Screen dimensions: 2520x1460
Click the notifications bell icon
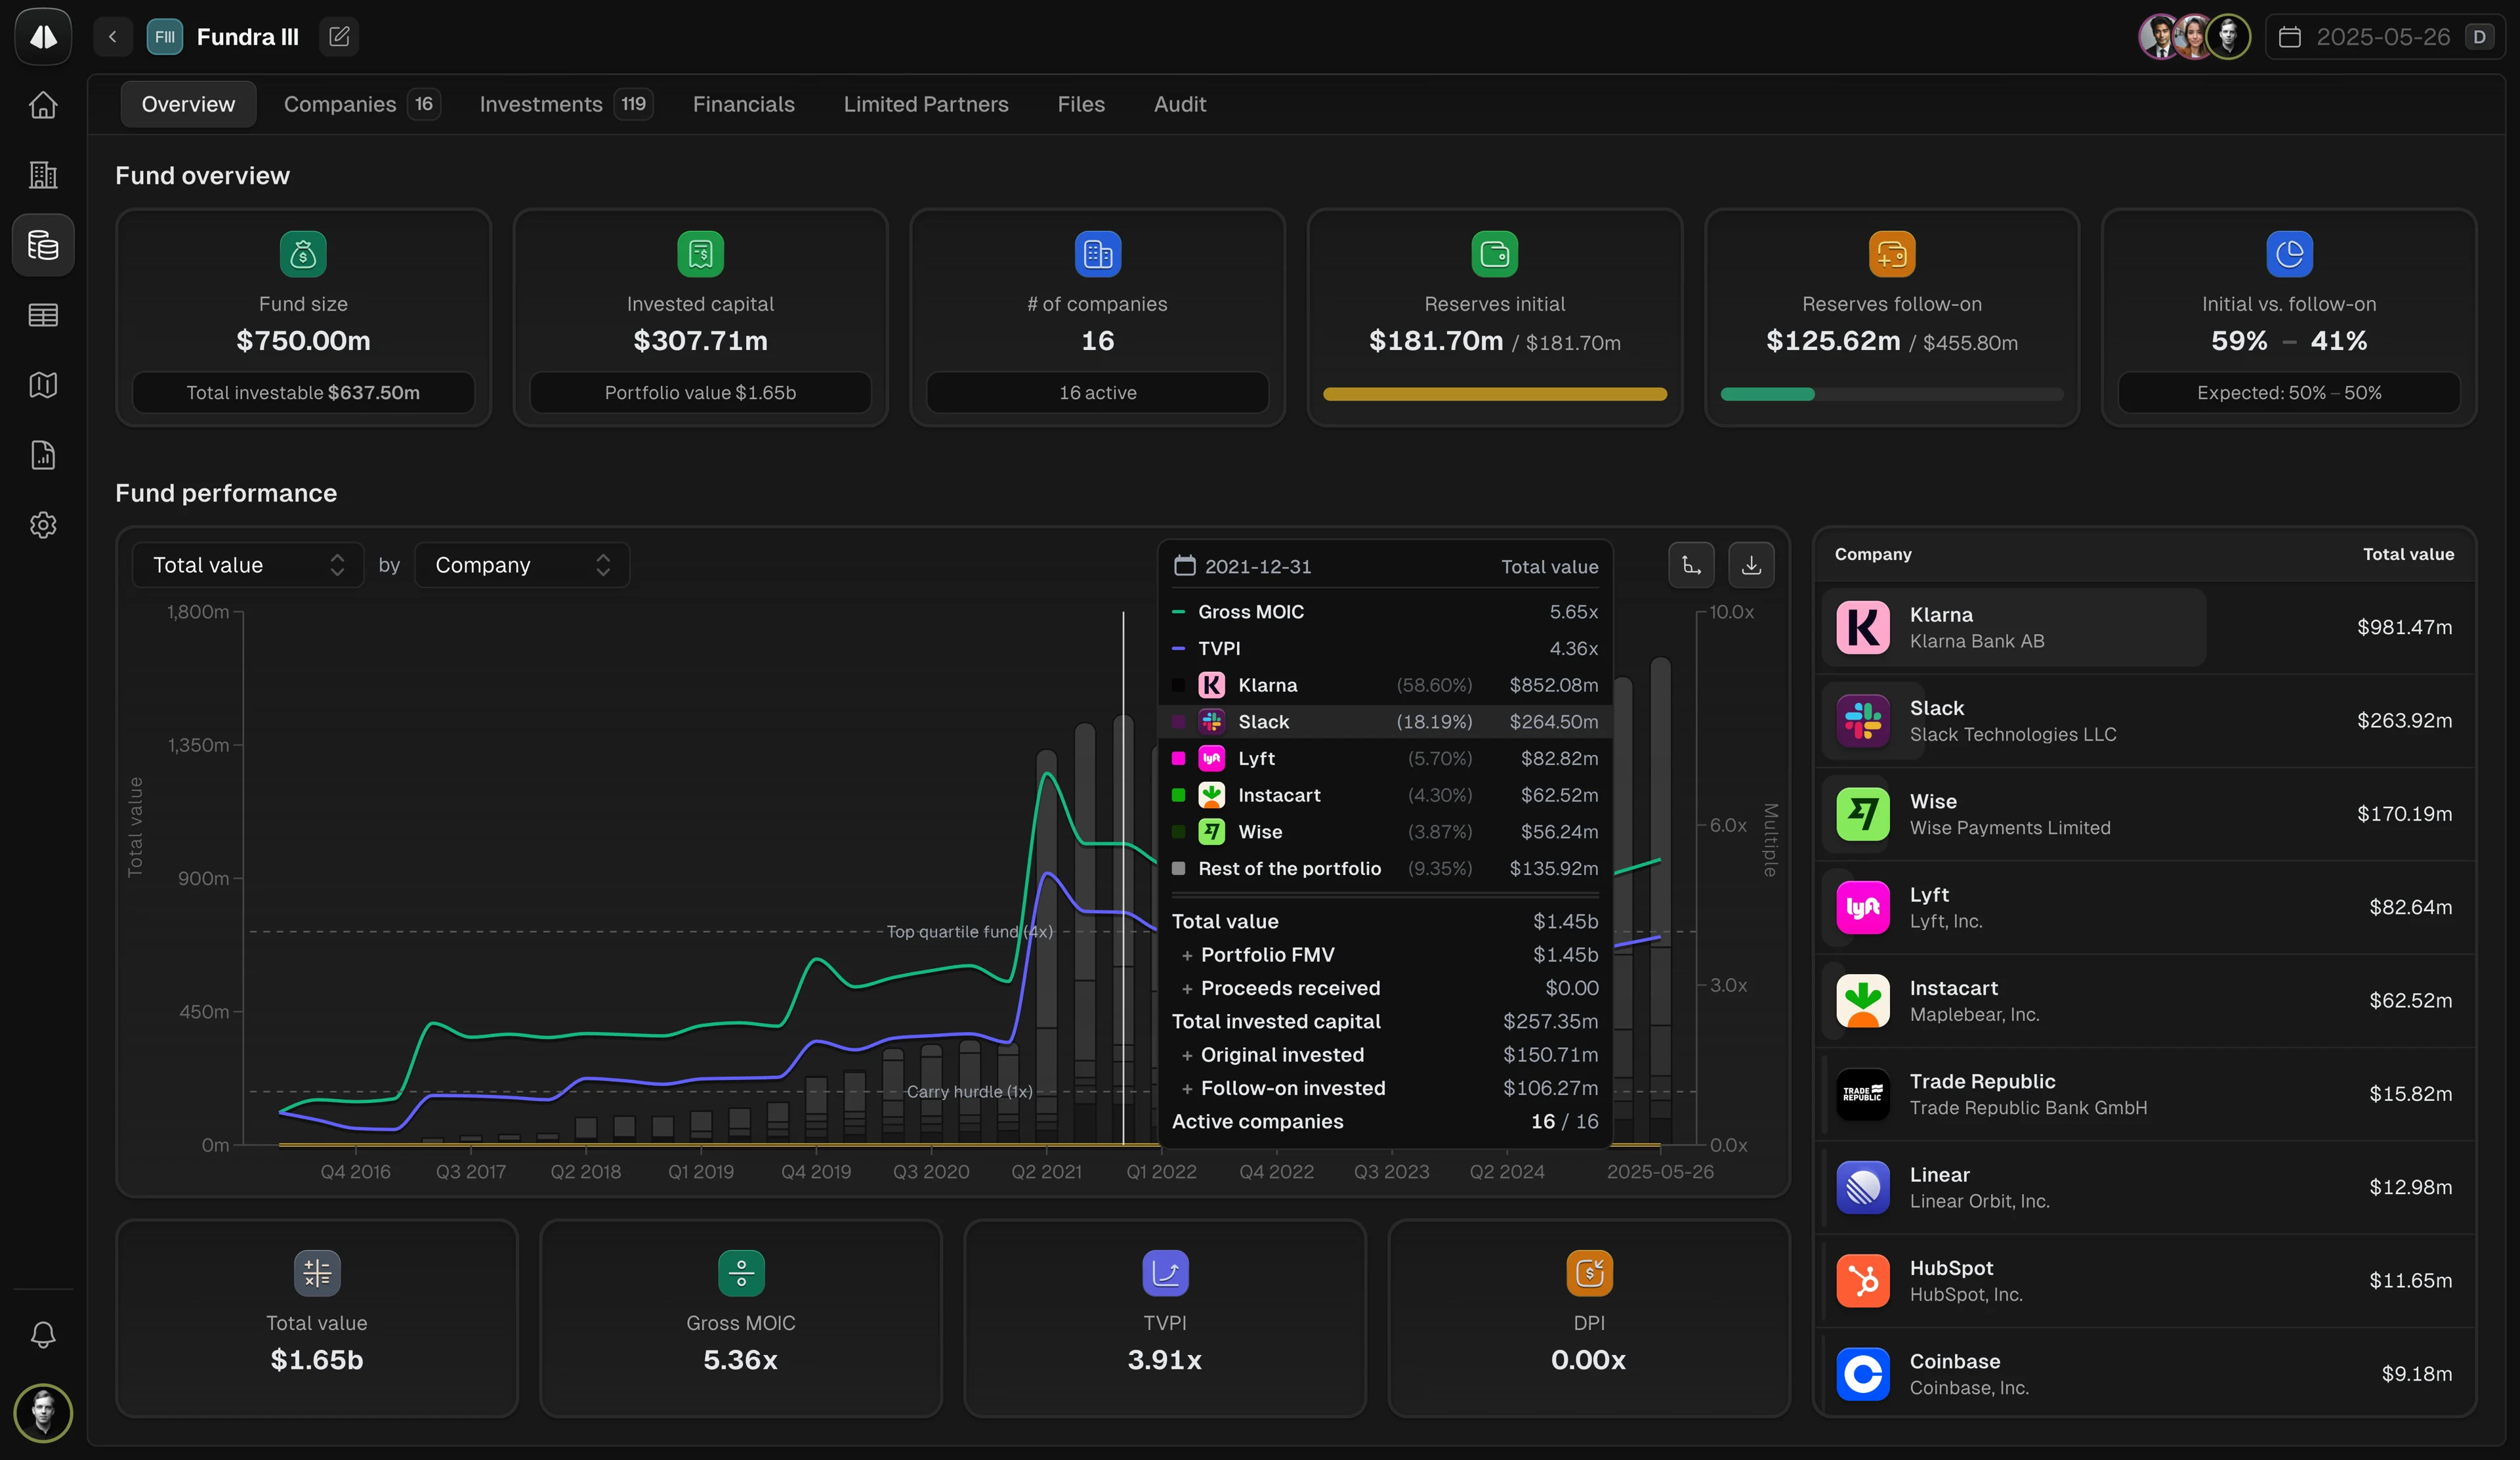pyautogui.click(x=43, y=1334)
